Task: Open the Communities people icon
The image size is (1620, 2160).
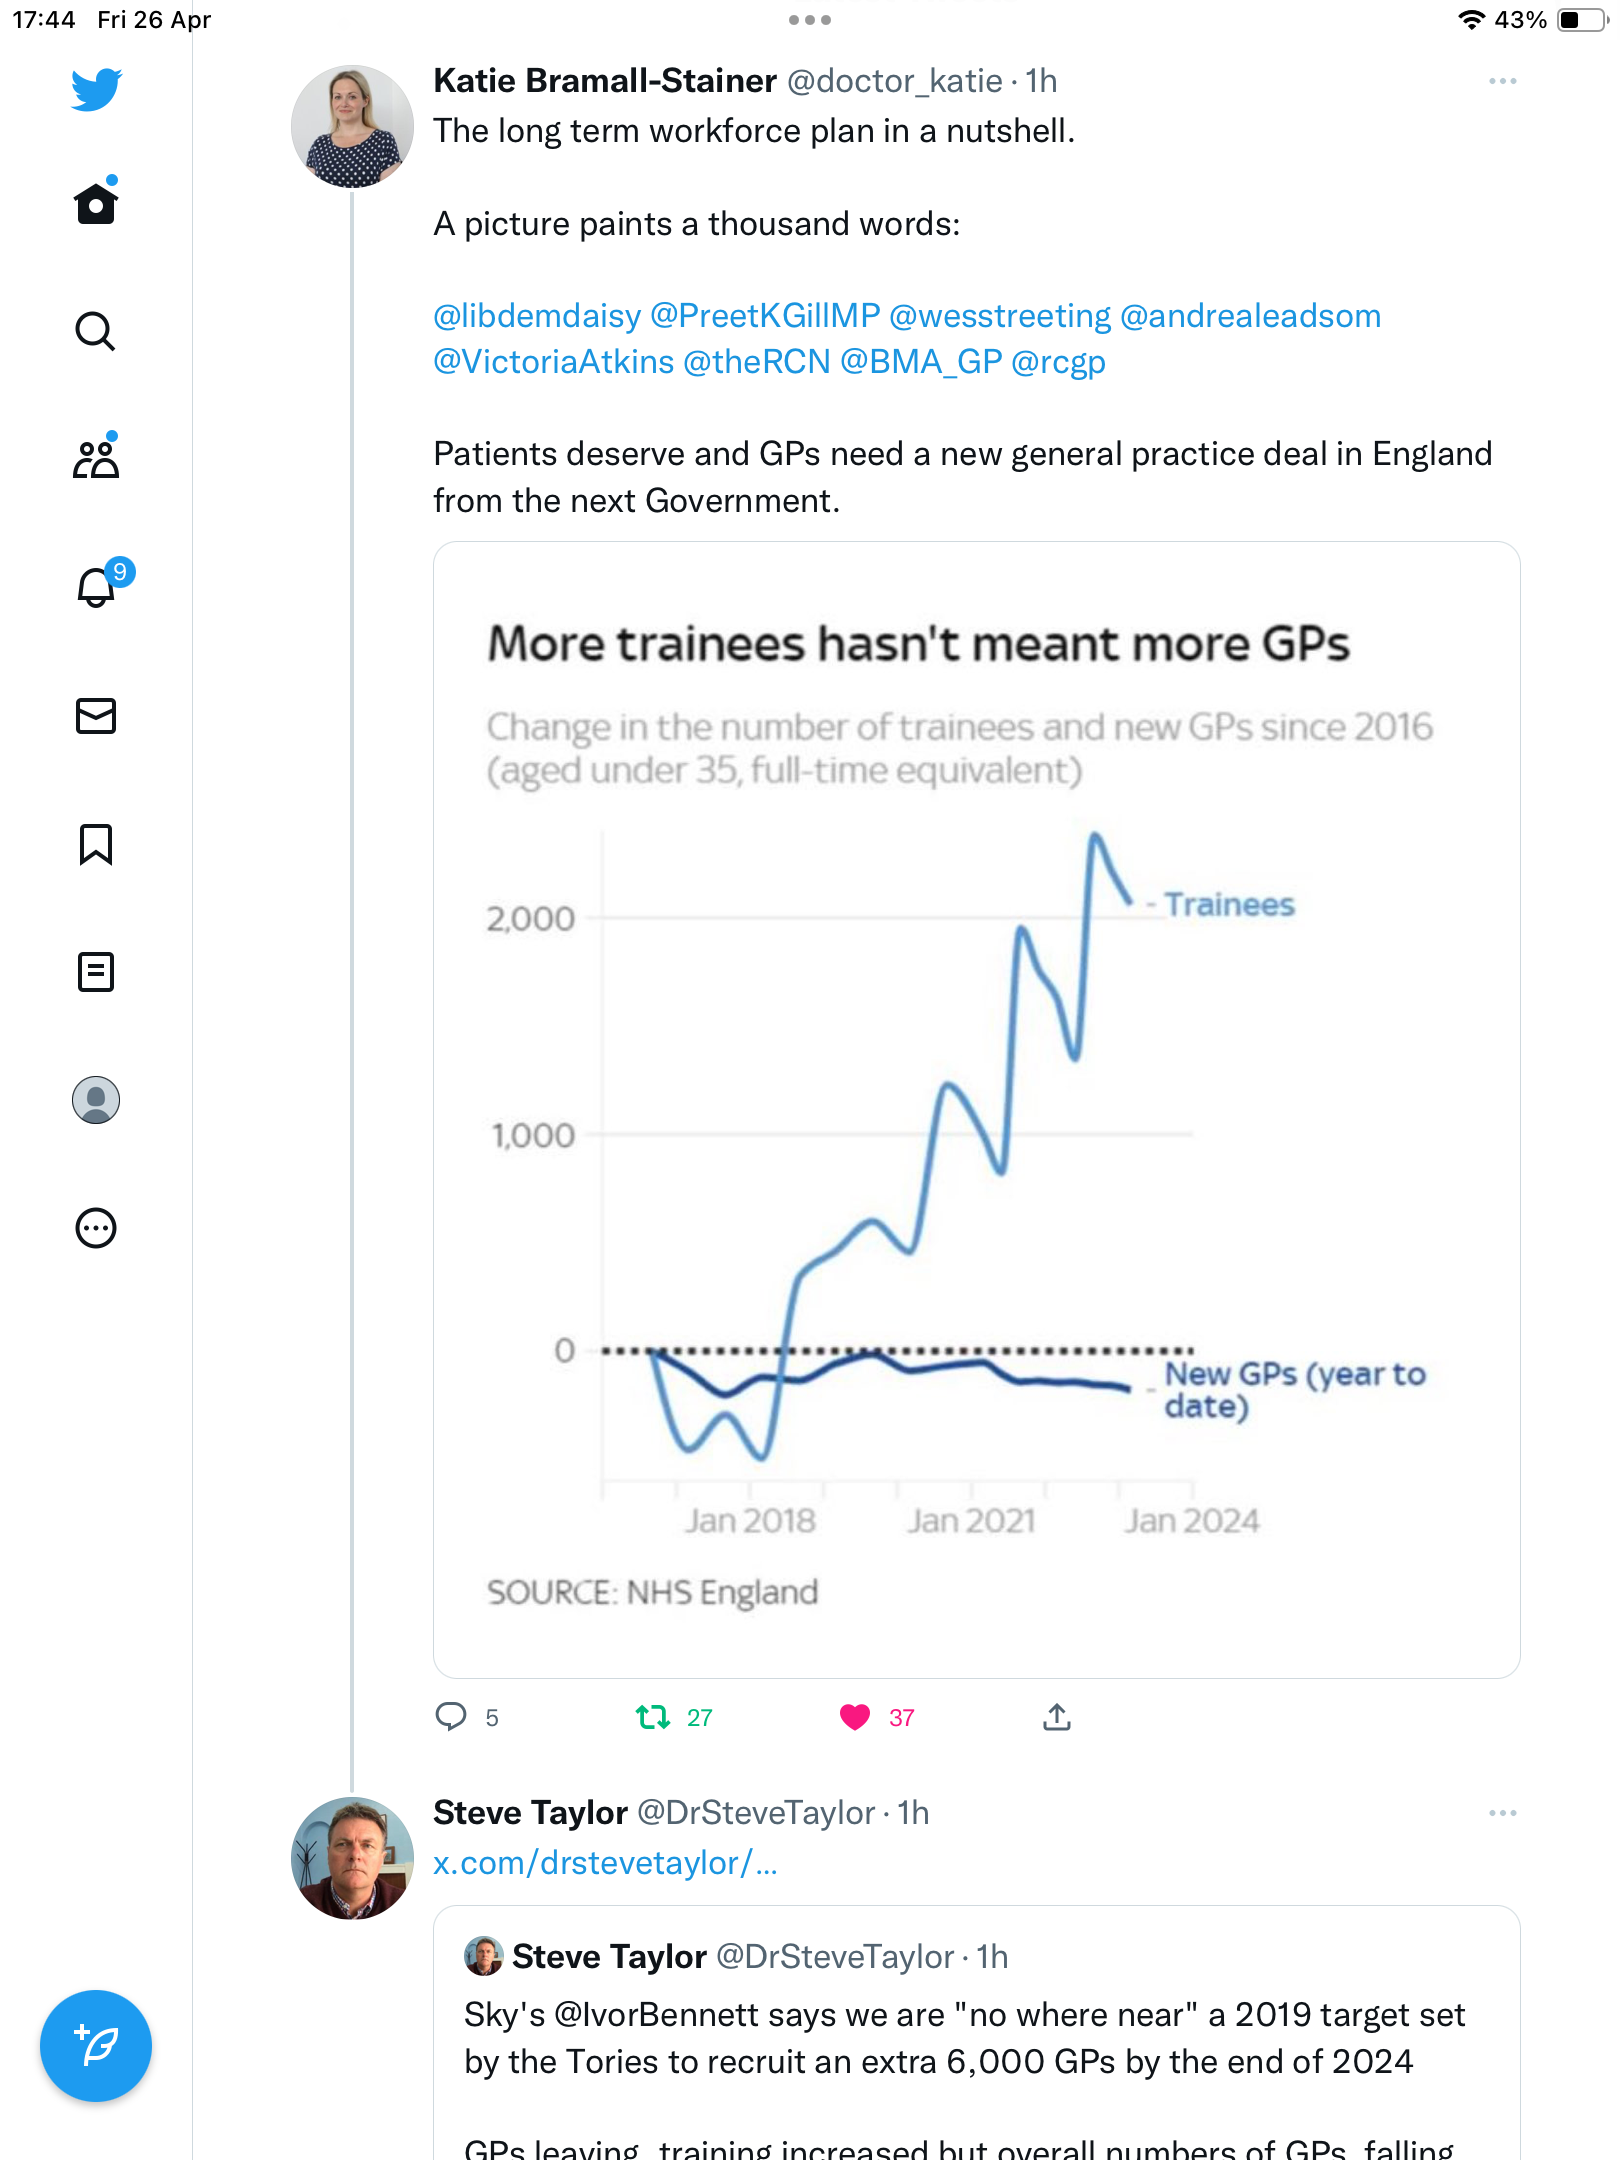Action: pyautogui.click(x=96, y=459)
